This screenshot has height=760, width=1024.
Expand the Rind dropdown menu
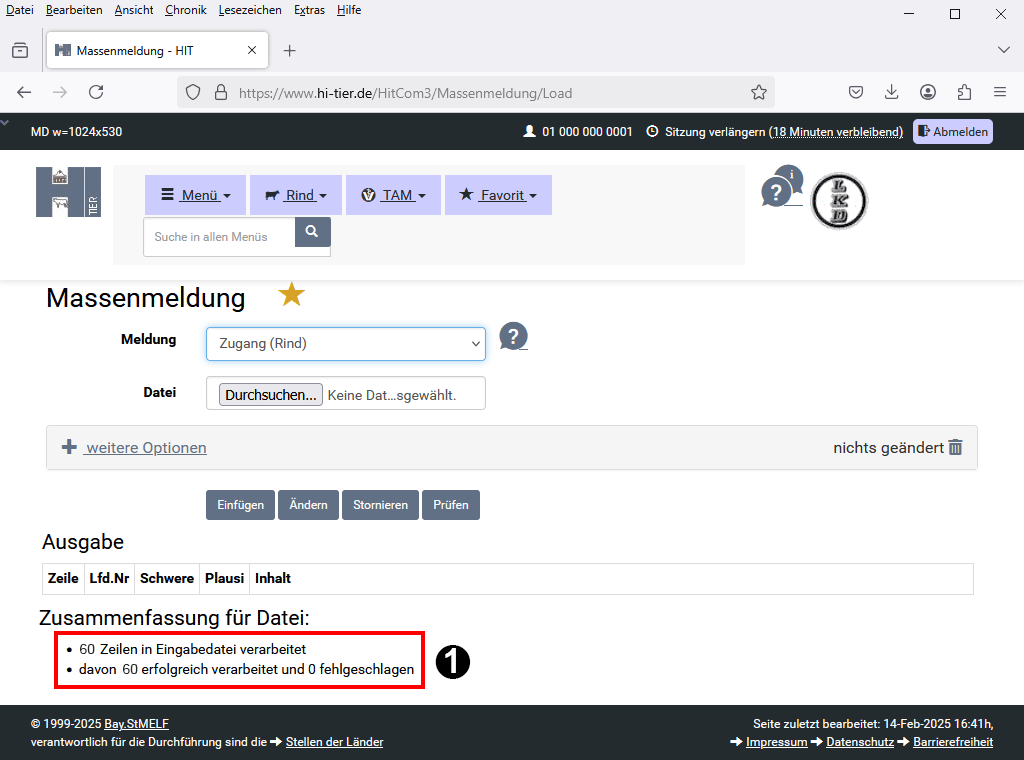[x=296, y=195]
